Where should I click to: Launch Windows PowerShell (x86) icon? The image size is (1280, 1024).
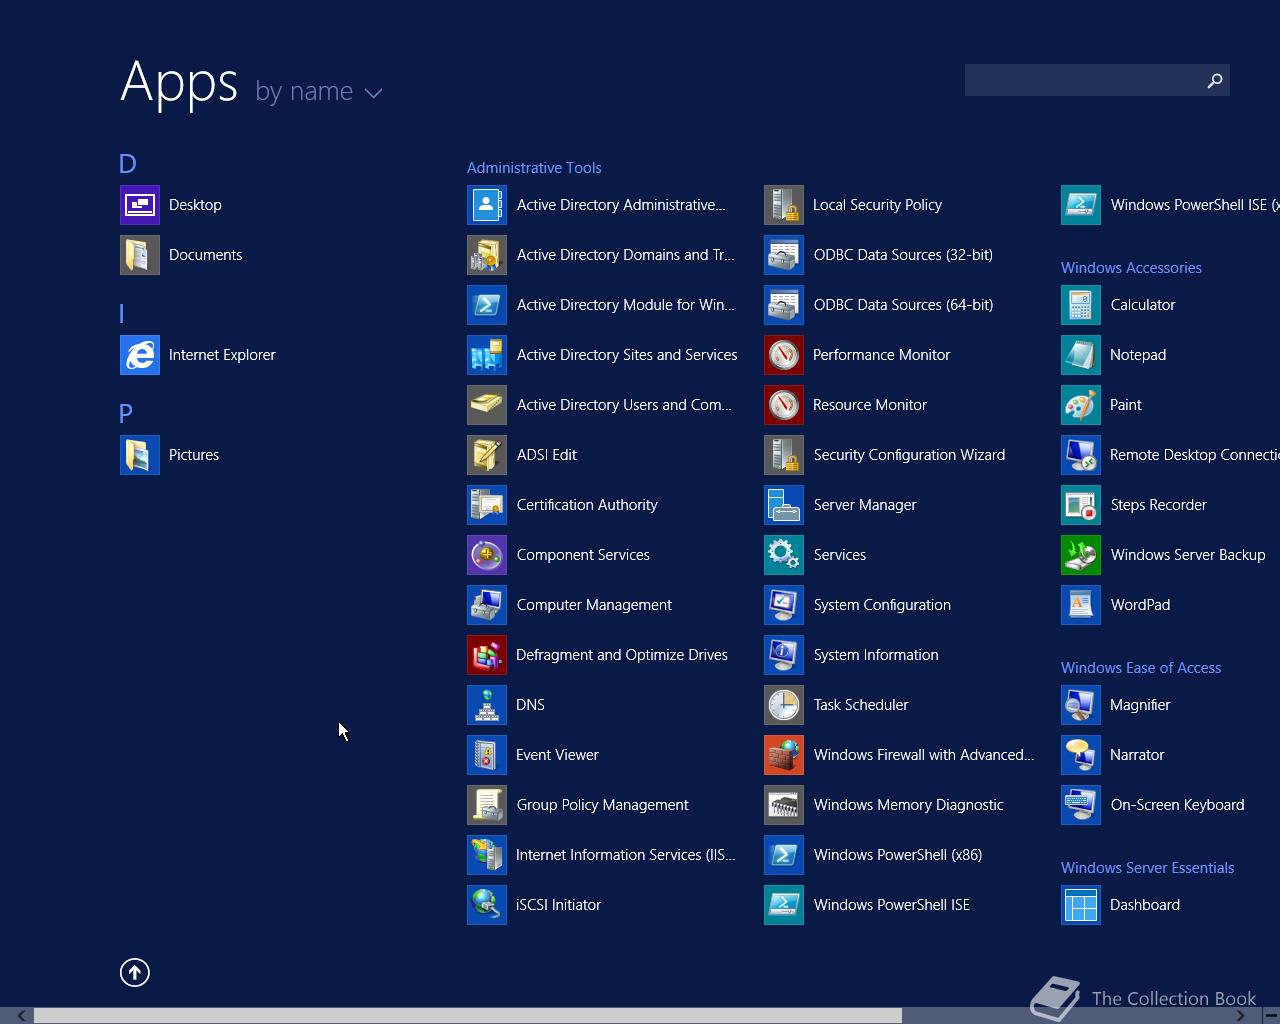tap(784, 855)
